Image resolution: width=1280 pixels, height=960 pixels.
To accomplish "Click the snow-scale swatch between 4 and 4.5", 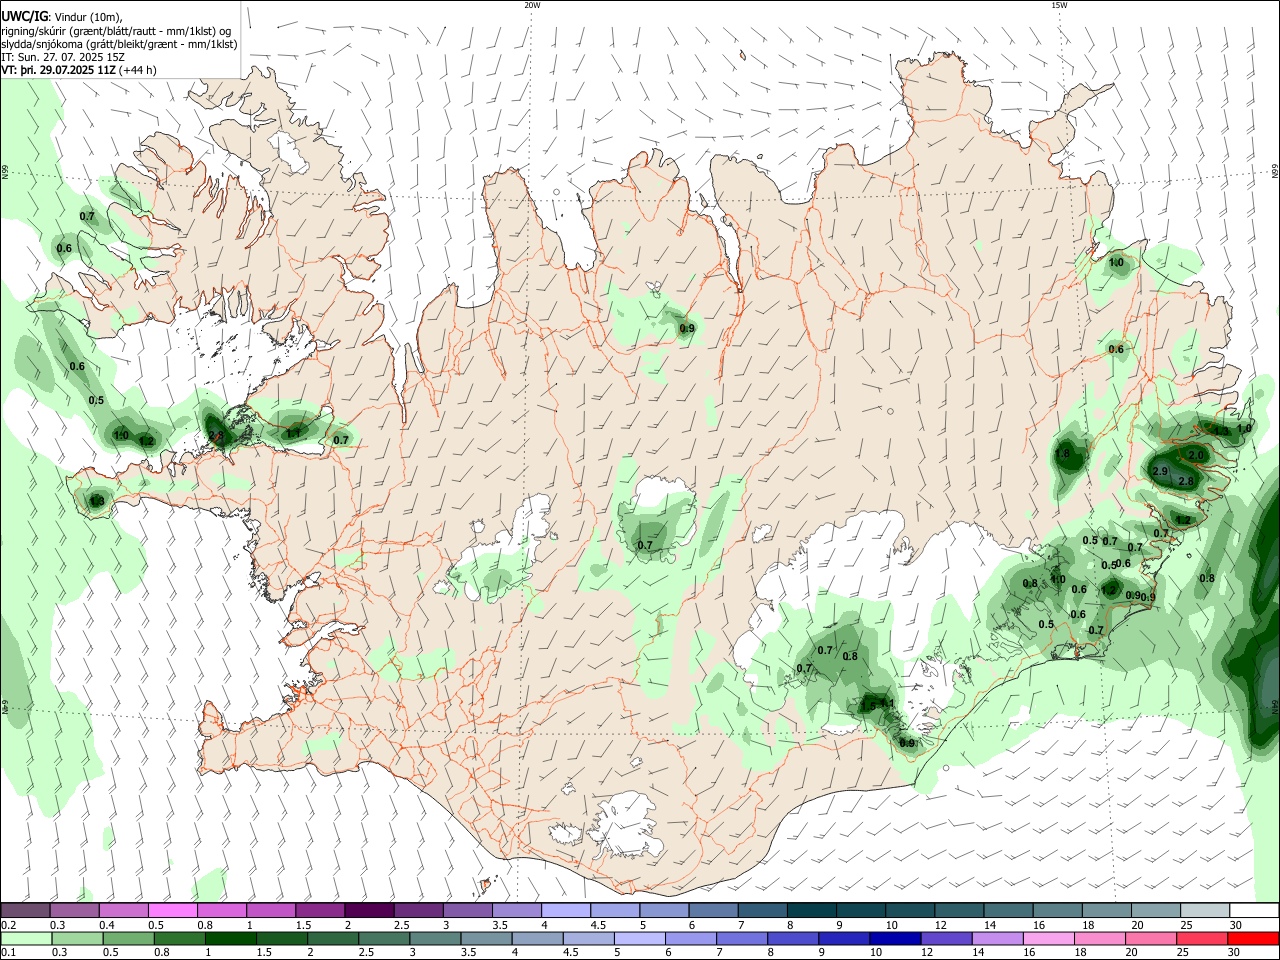I will click(566, 910).
